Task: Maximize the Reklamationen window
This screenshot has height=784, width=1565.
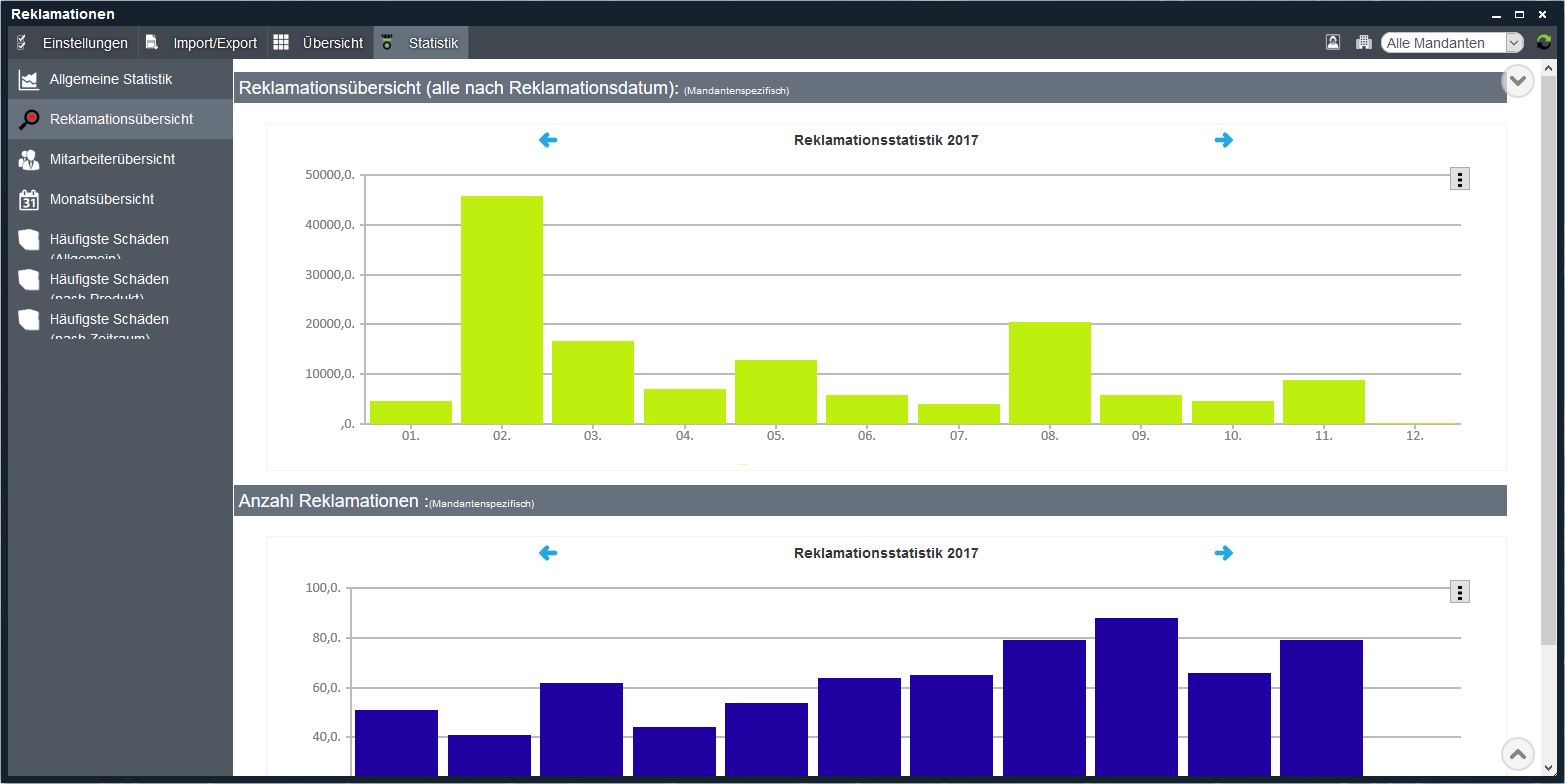Action: tap(1519, 14)
